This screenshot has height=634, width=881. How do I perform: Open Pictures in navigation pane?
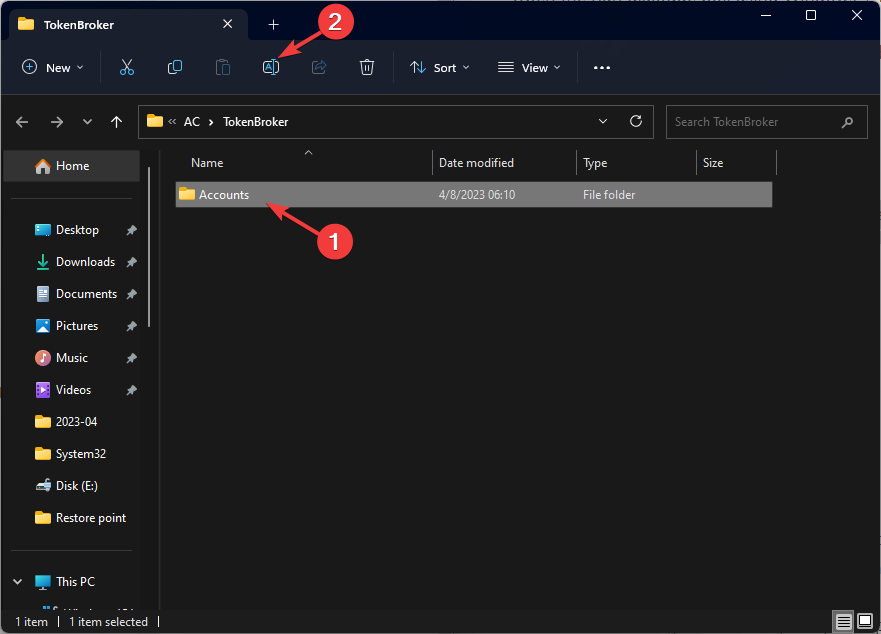[x=77, y=326]
